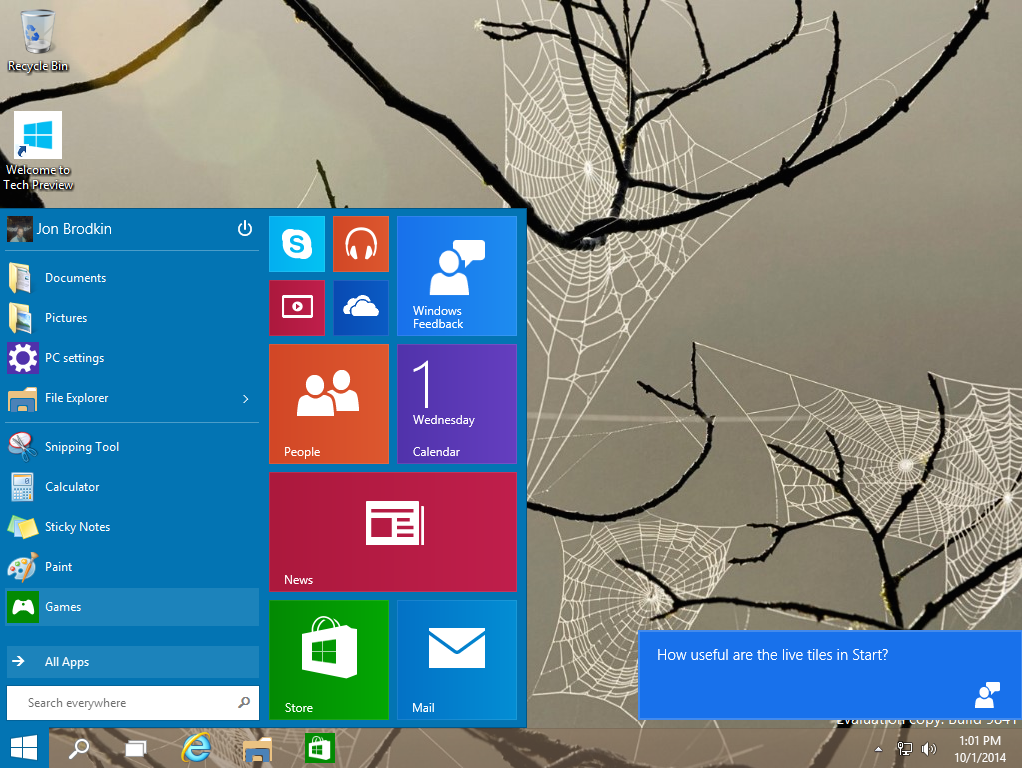
Task: Open the Mail tile
Action: pos(456,659)
